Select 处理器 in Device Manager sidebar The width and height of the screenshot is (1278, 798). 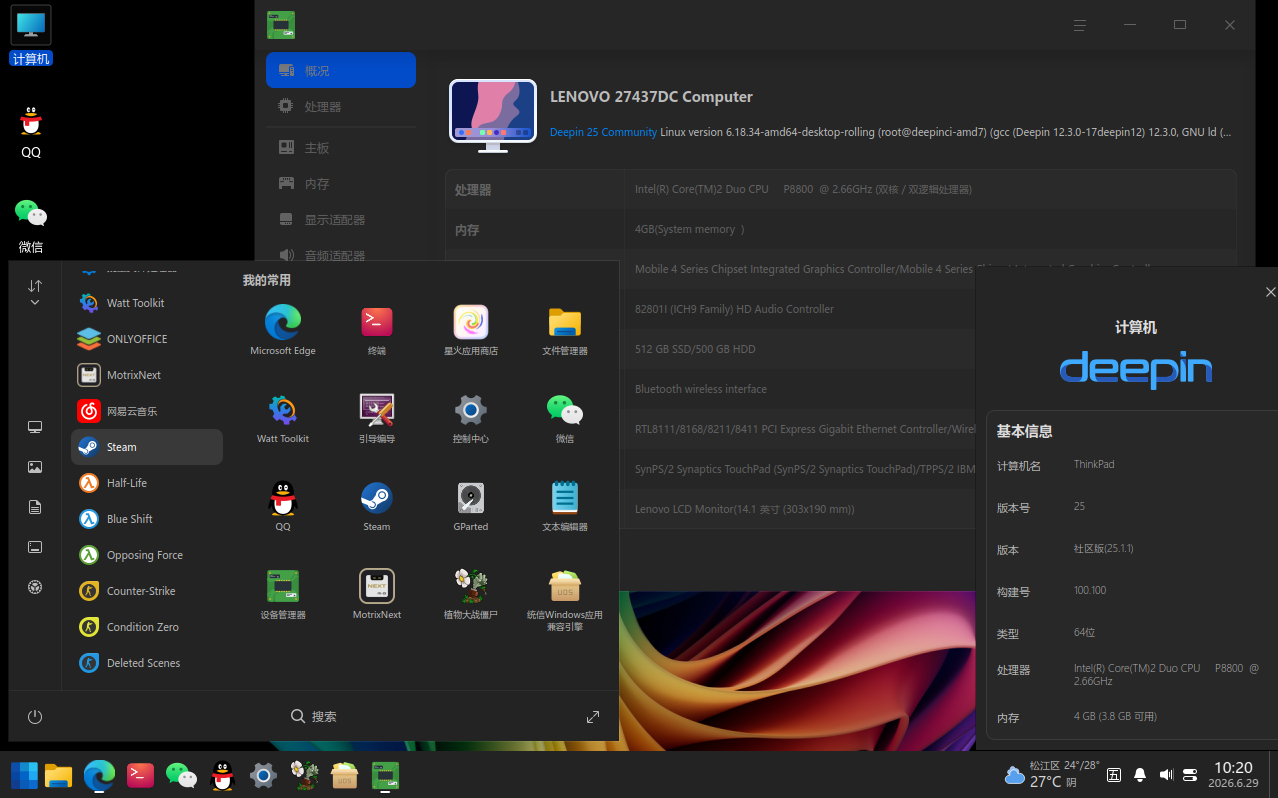341,106
